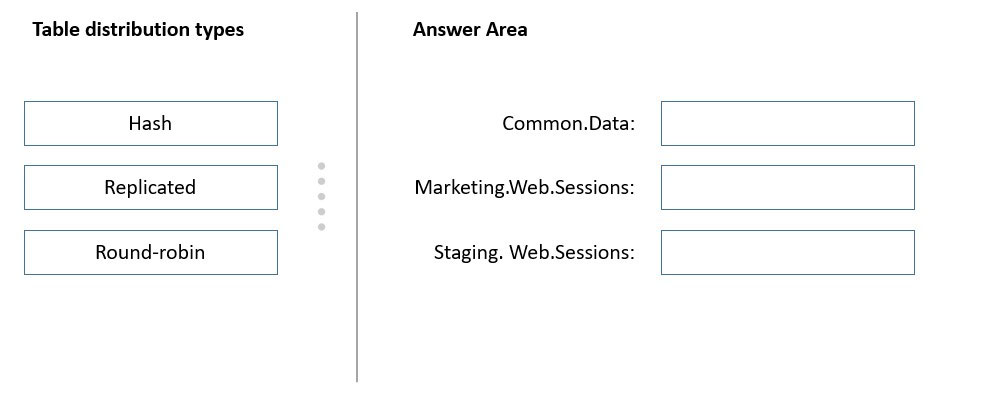Click the fourth gray dot of the divider handle

[321, 212]
